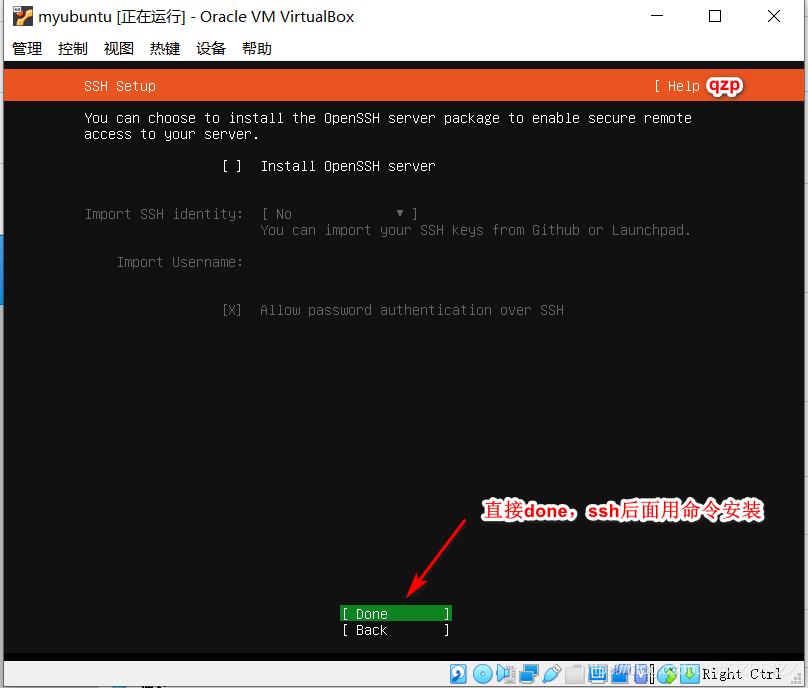Click the shared folders status icon
The width and height of the screenshot is (808, 688).
pos(575,674)
